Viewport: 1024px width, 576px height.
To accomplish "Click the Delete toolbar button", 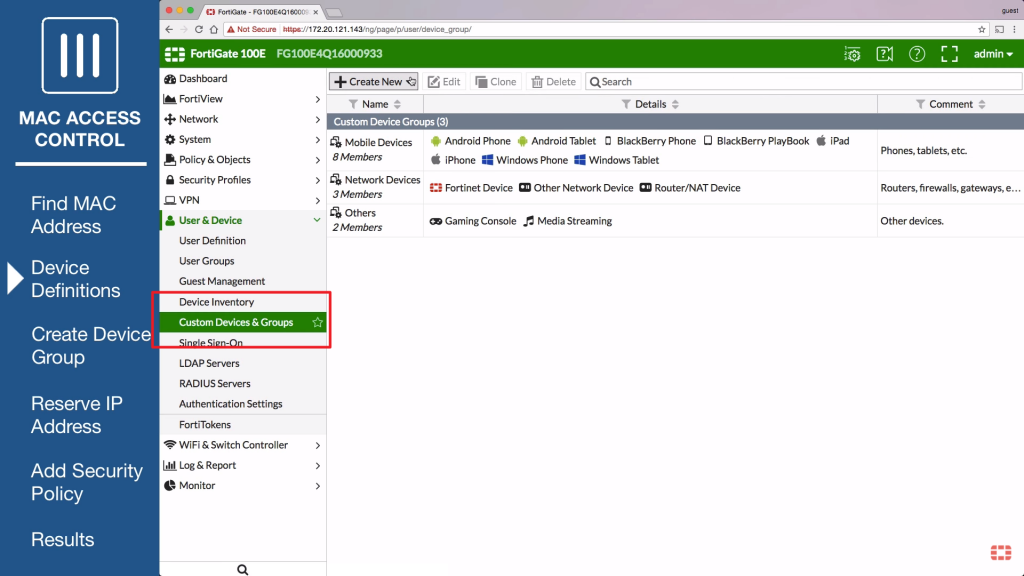I will [554, 82].
